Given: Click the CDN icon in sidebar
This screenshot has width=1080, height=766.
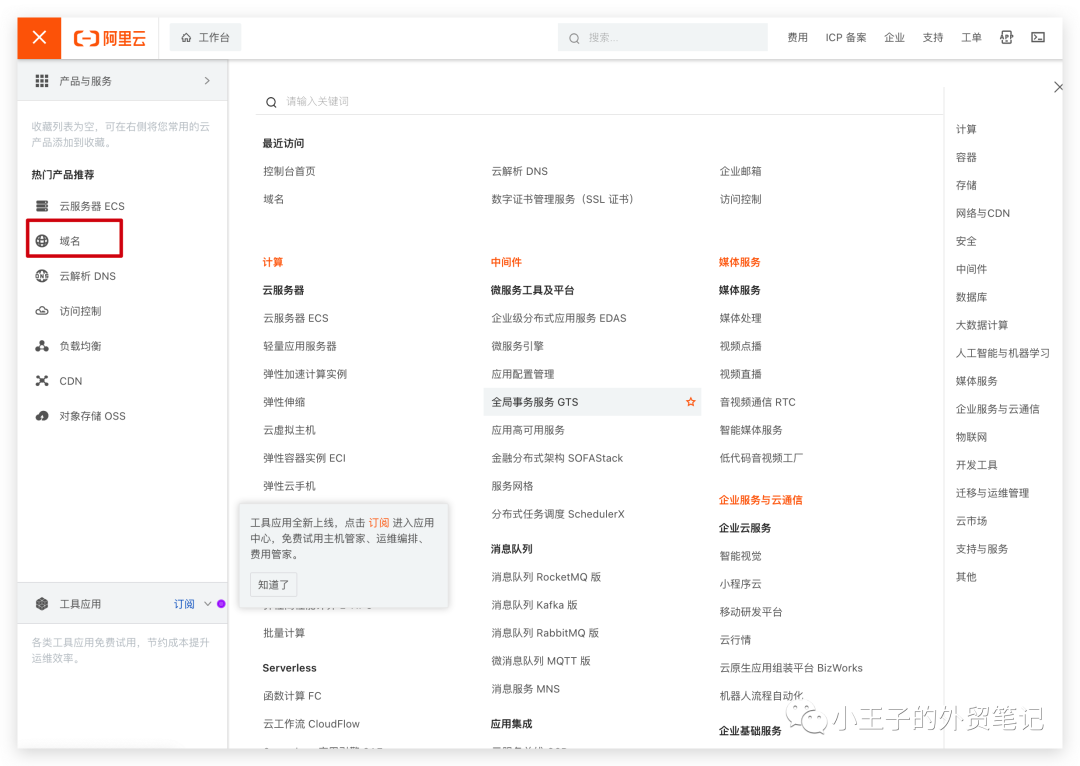Looking at the screenshot, I should coord(42,381).
